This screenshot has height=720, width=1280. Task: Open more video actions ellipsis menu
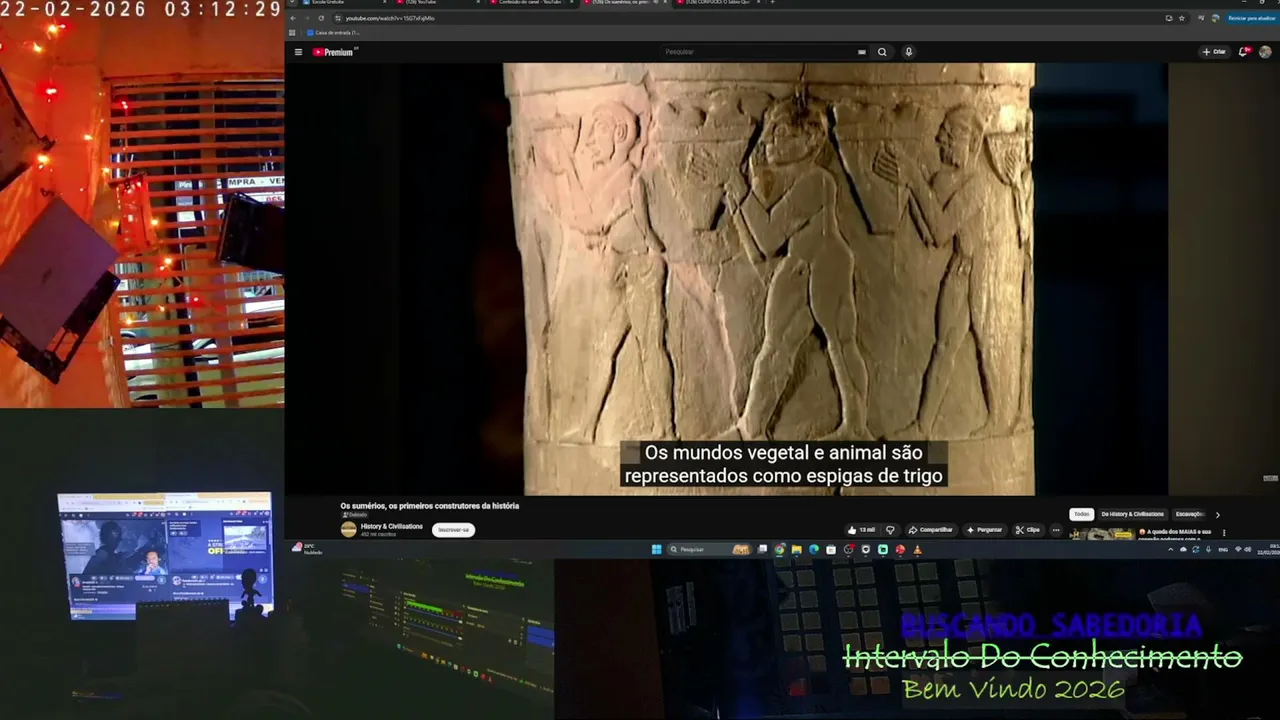(x=1055, y=530)
